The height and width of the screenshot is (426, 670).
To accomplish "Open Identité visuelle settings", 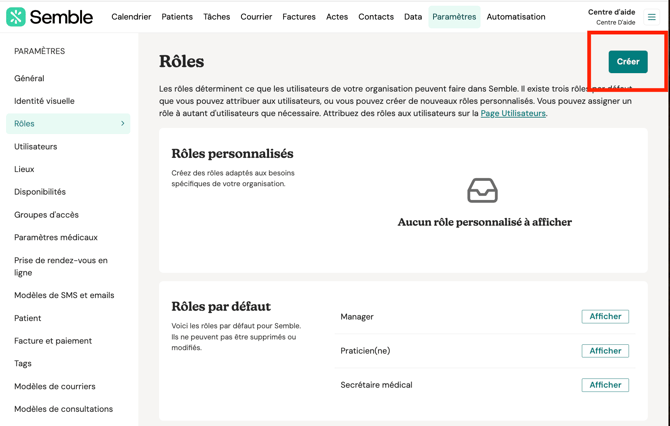I will tap(44, 101).
